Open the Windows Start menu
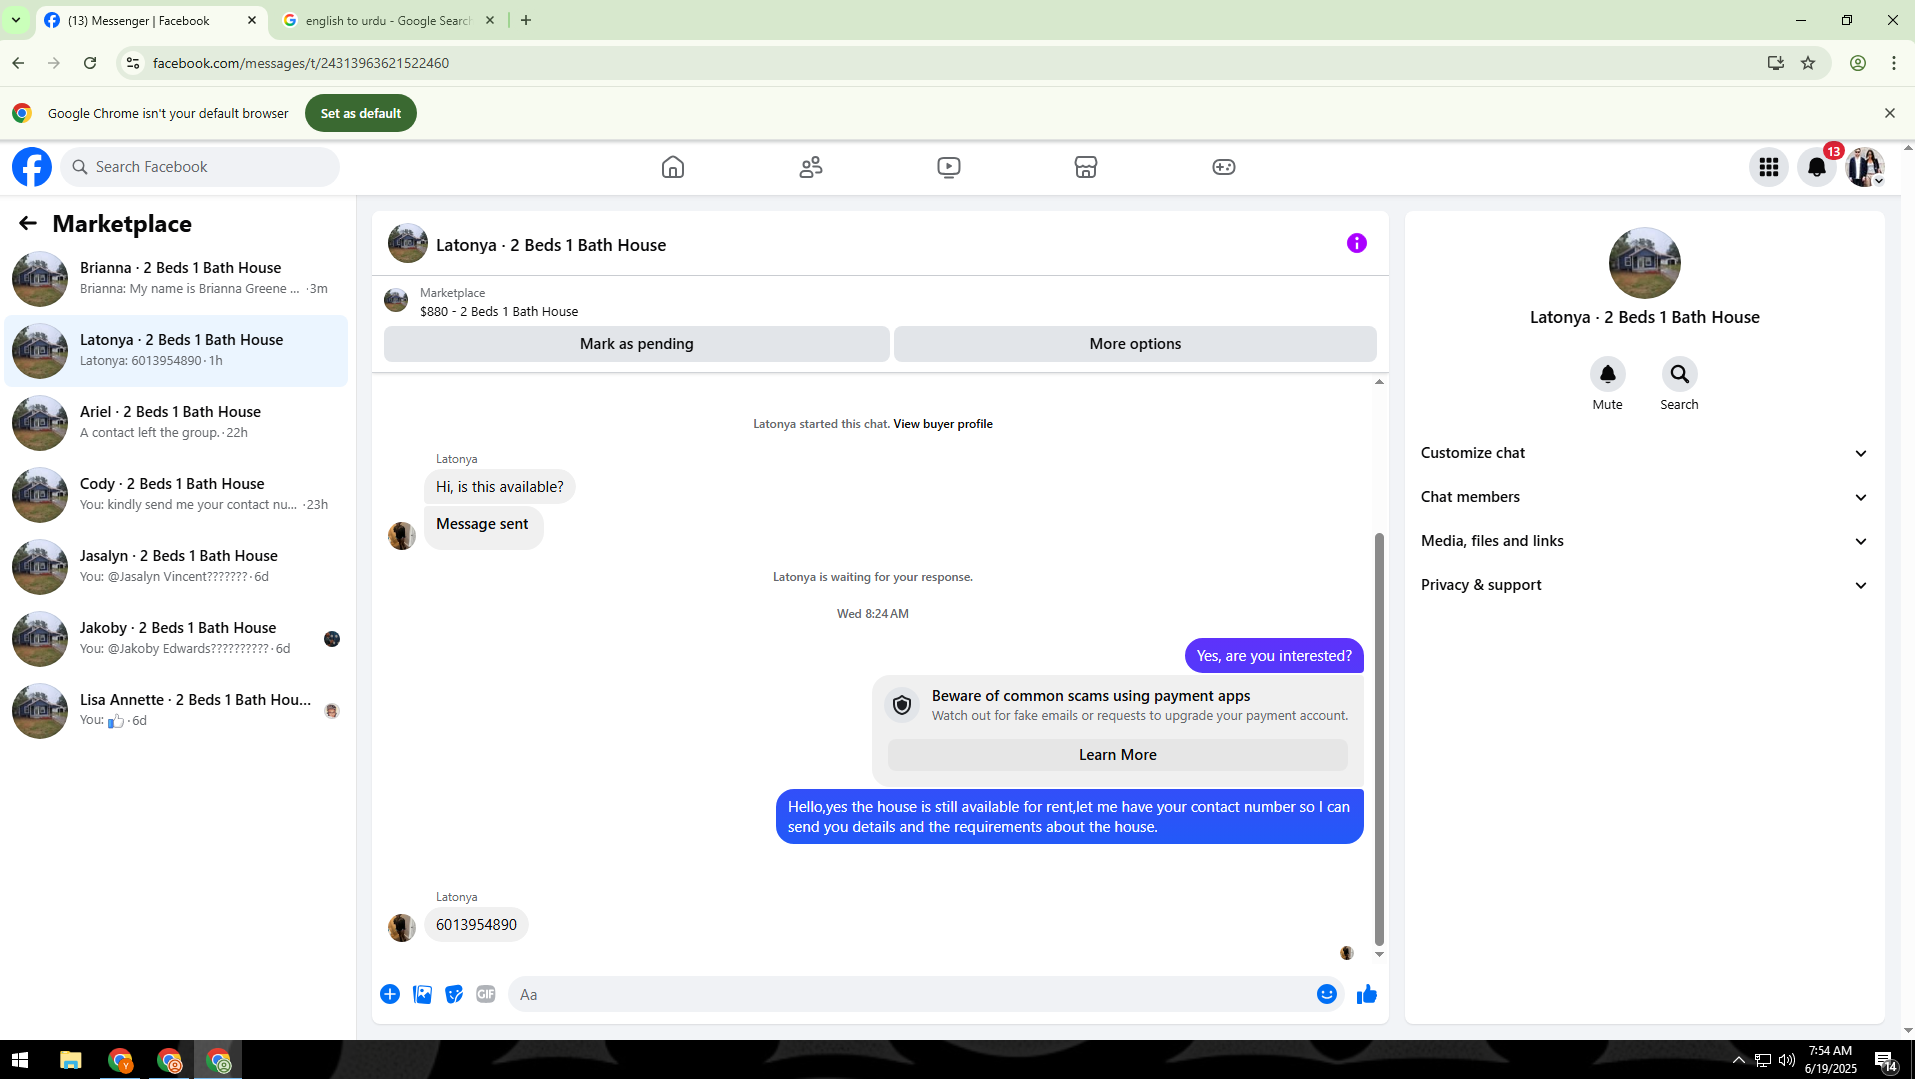Screen dimensions: 1915x1079 pos(20,1060)
